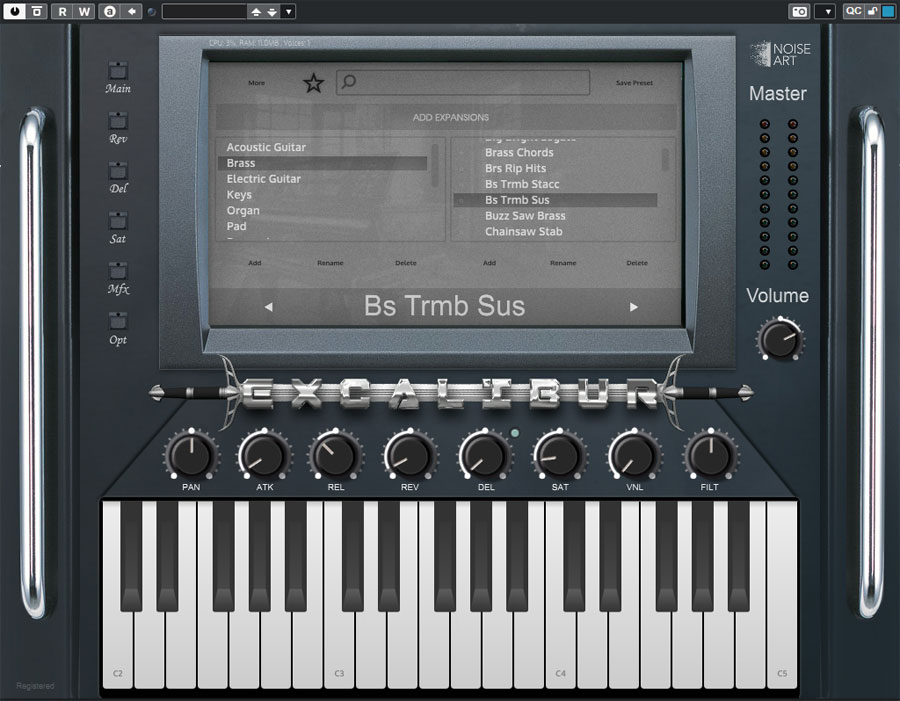Click the favorites star icon
Viewport: 900px width, 701px height.
(x=313, y=83)
